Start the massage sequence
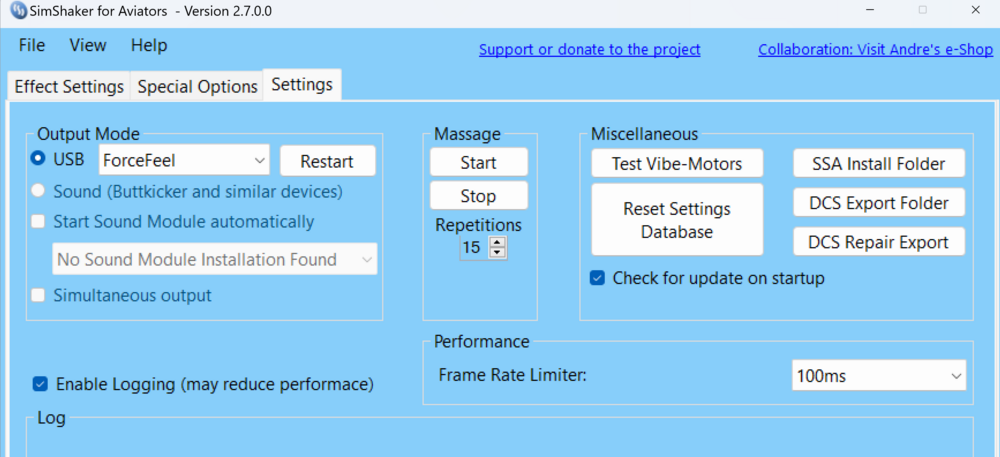This screenshot has width=1000, height=457. [x=478, y=162]
